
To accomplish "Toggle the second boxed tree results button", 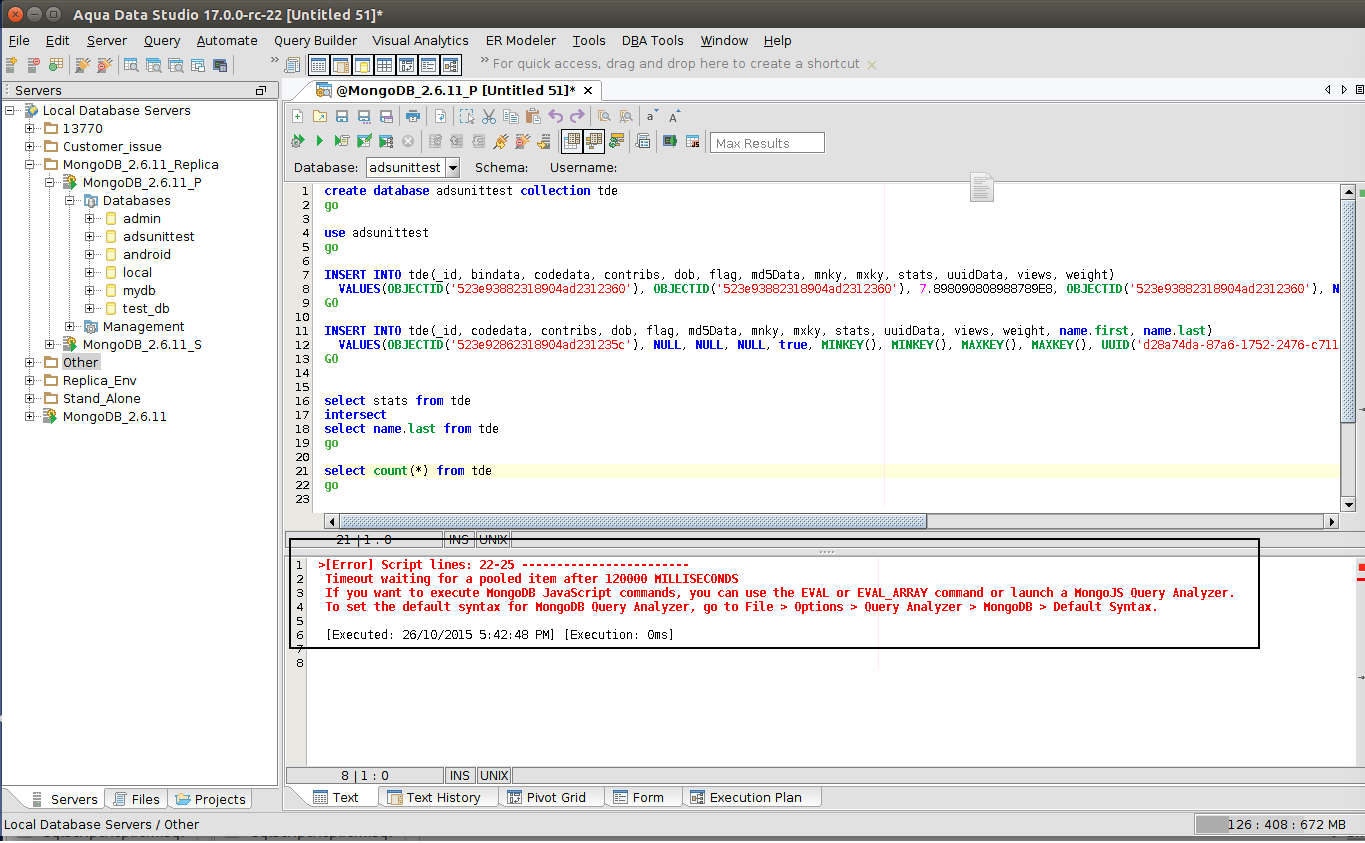I will pos(594,141).
